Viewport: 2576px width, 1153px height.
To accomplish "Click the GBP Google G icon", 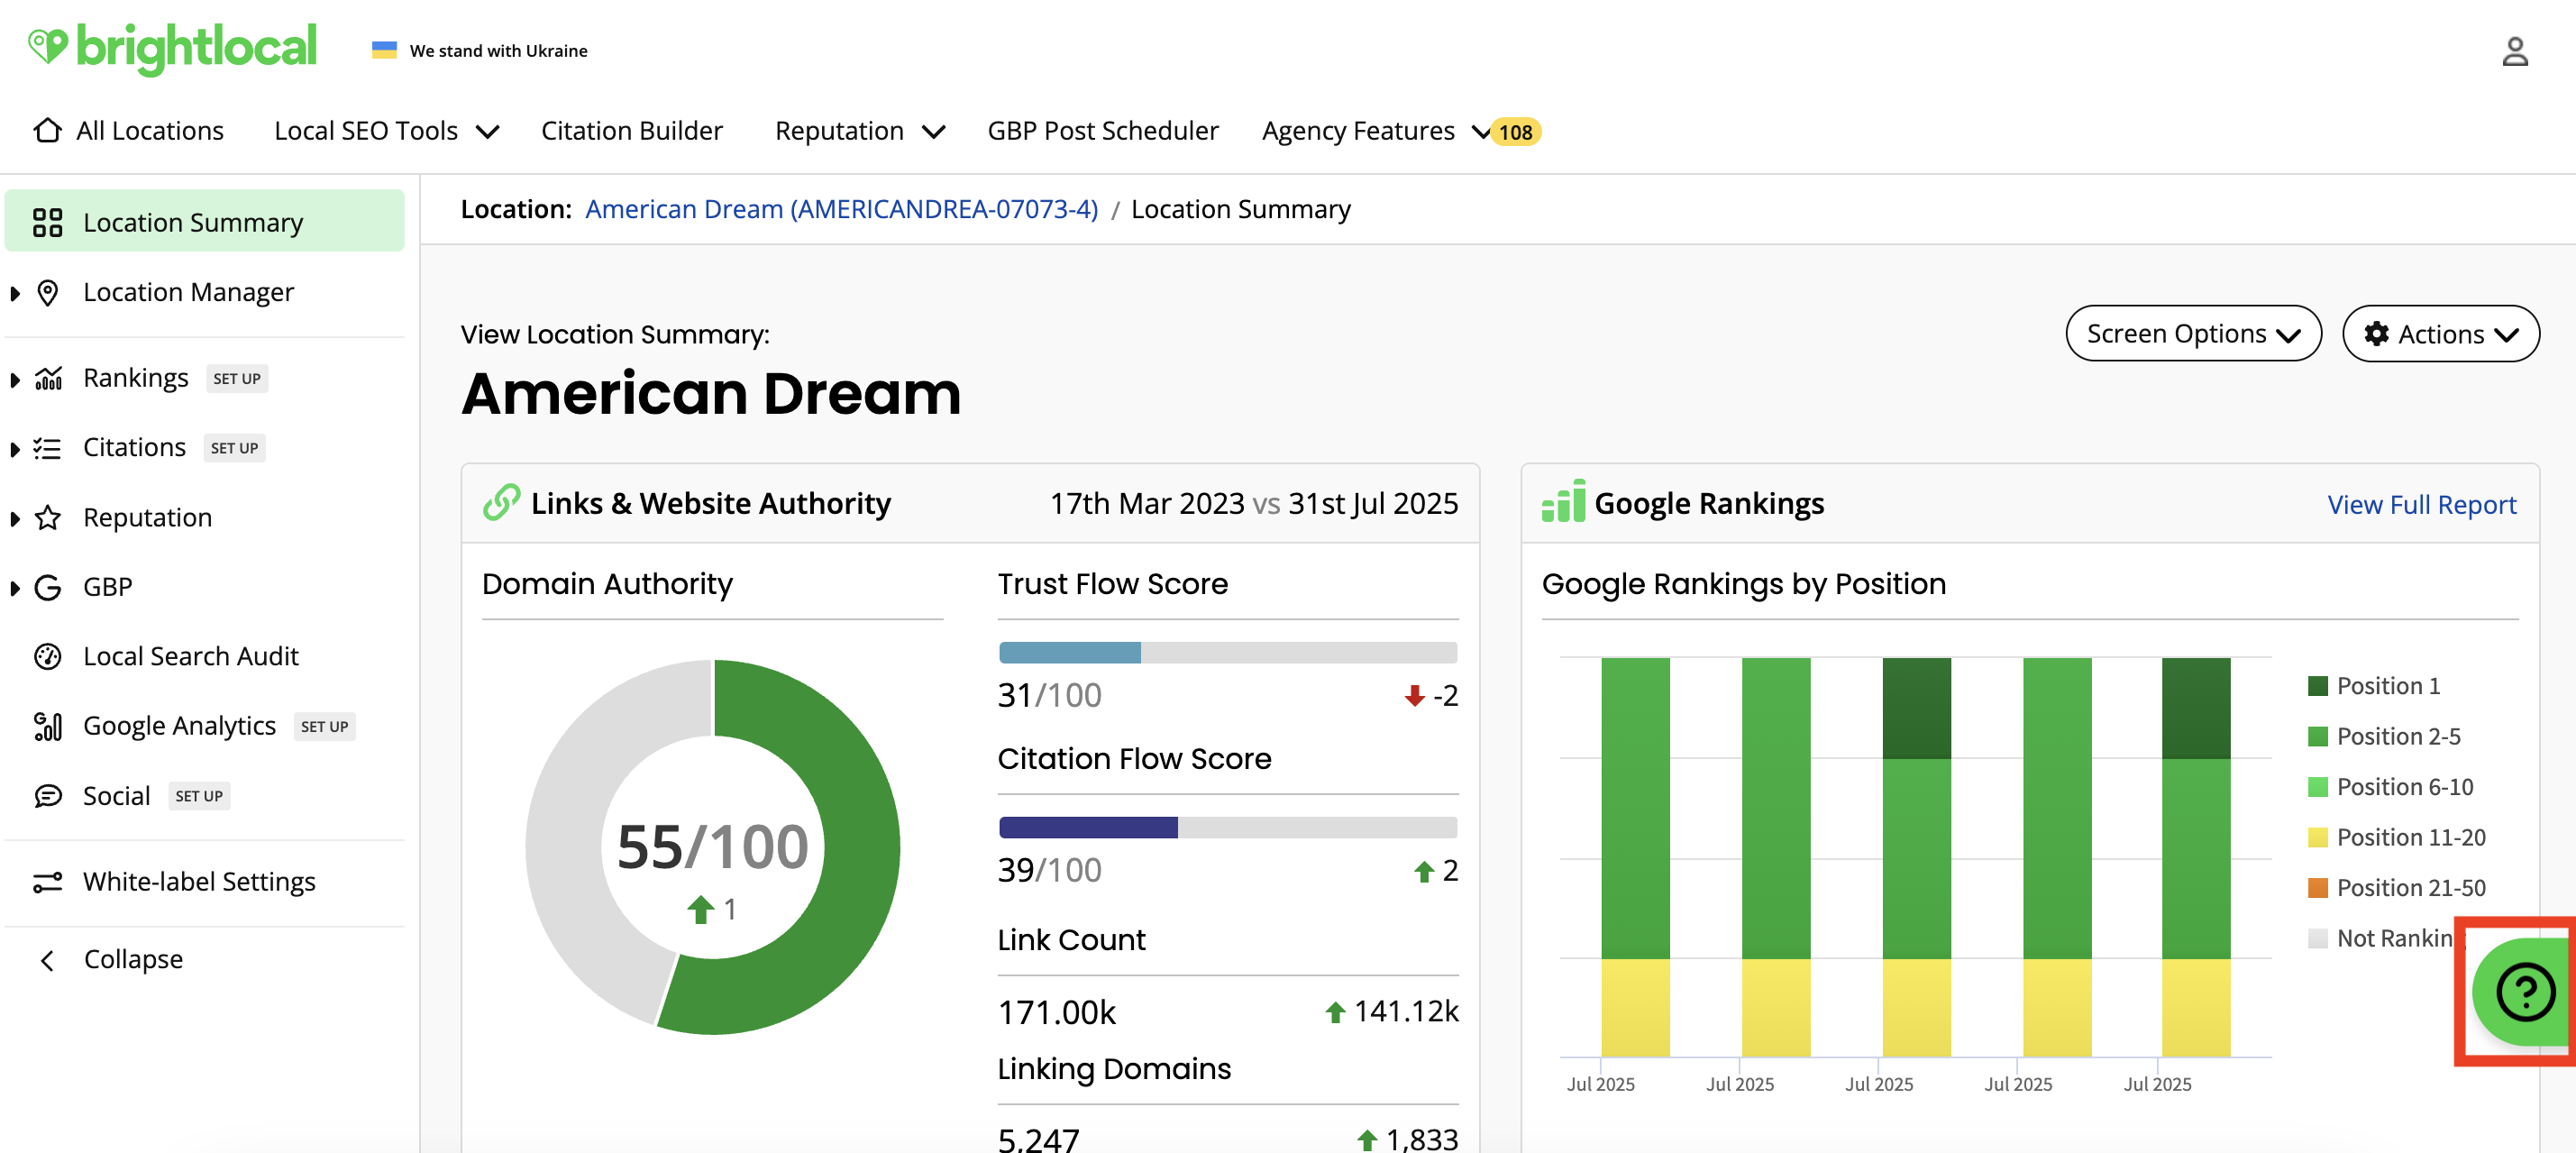I will 47,587.
